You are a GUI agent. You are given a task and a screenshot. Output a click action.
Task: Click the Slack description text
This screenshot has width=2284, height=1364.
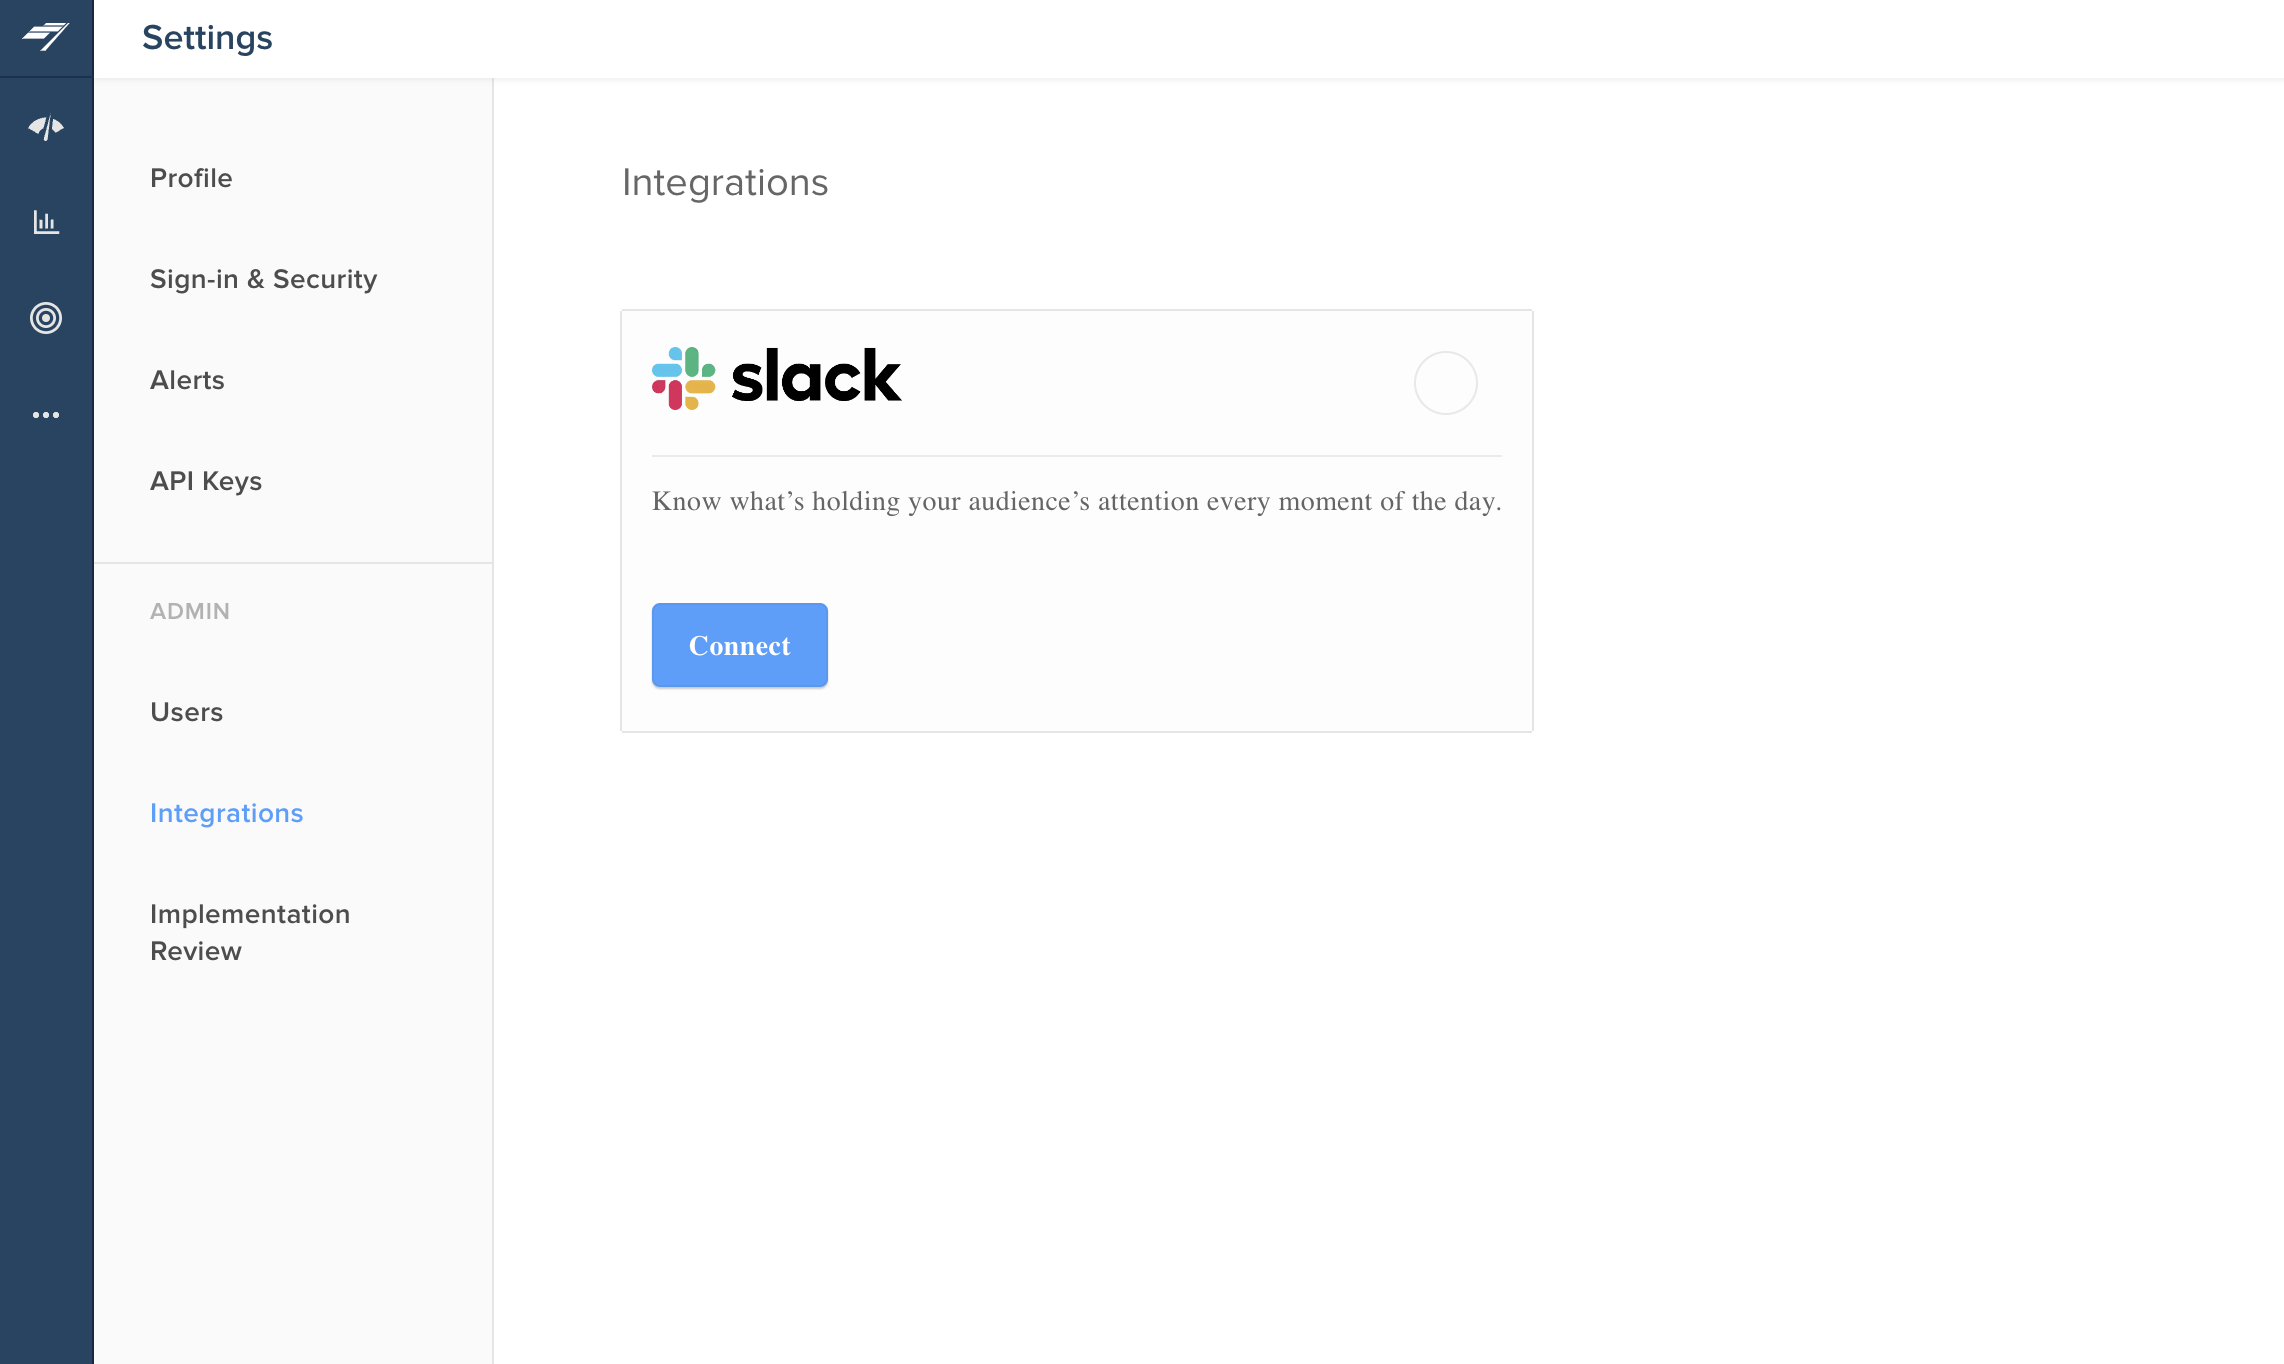1077,501
